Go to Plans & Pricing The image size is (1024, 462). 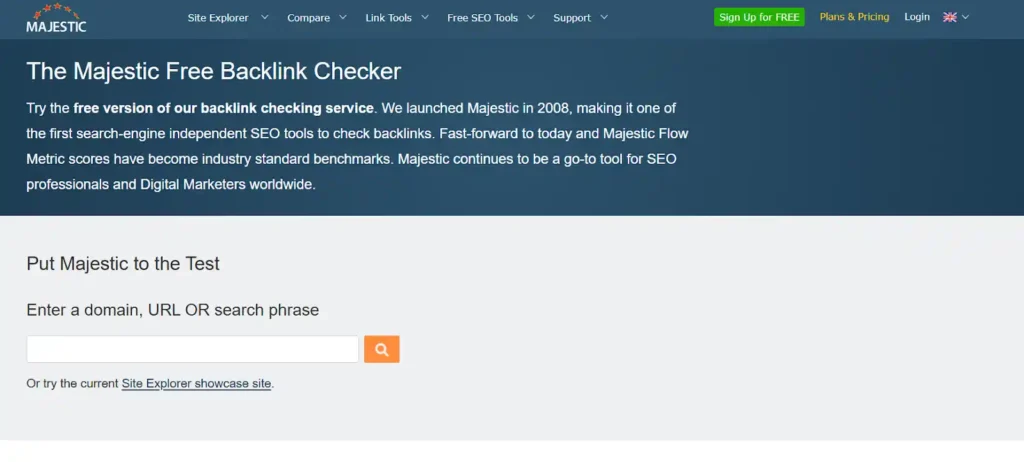click(x=854, y=17)
